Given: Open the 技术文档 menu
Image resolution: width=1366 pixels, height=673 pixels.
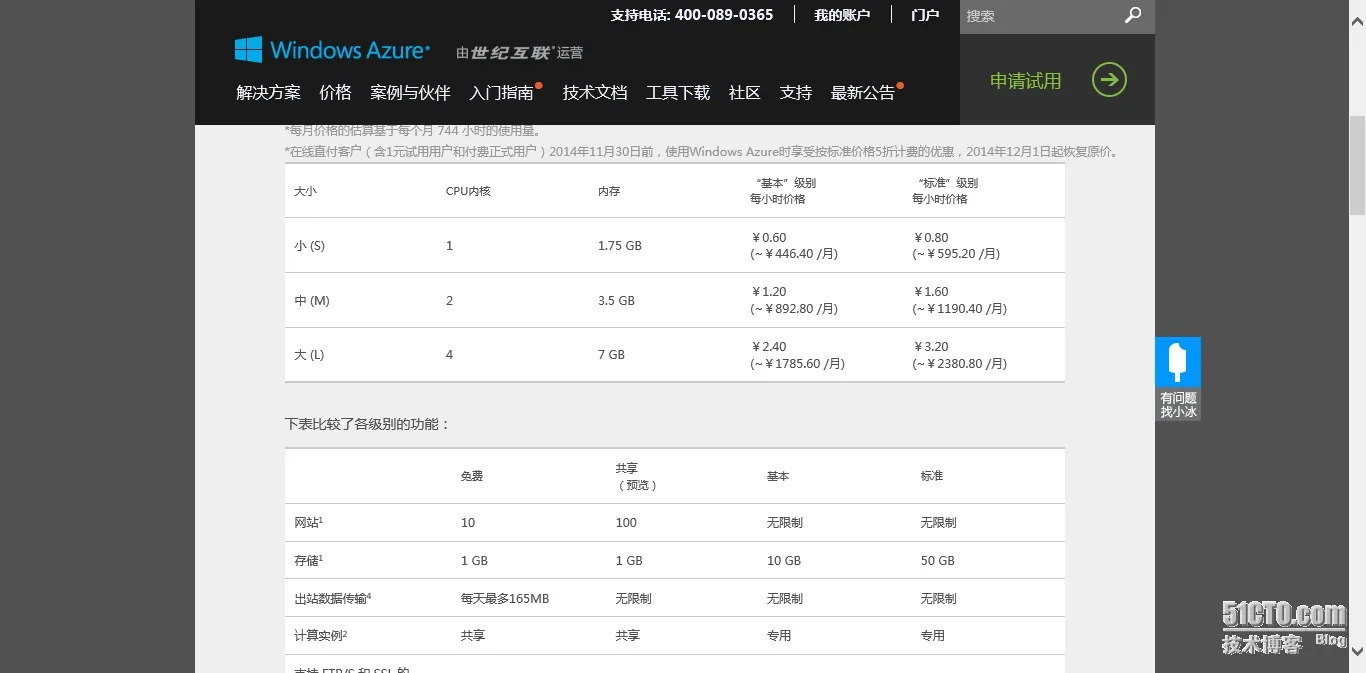Looking at the screenshot, I should (595, 93).
